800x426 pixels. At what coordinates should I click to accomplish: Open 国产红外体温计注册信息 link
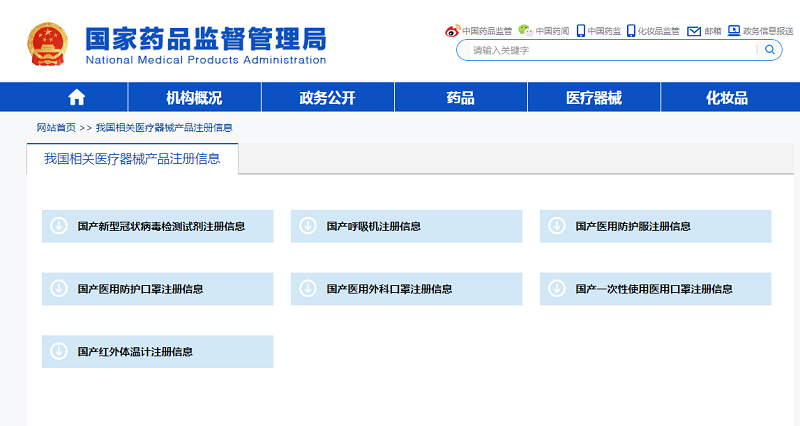pyautogui.click(x=135, y=352)
